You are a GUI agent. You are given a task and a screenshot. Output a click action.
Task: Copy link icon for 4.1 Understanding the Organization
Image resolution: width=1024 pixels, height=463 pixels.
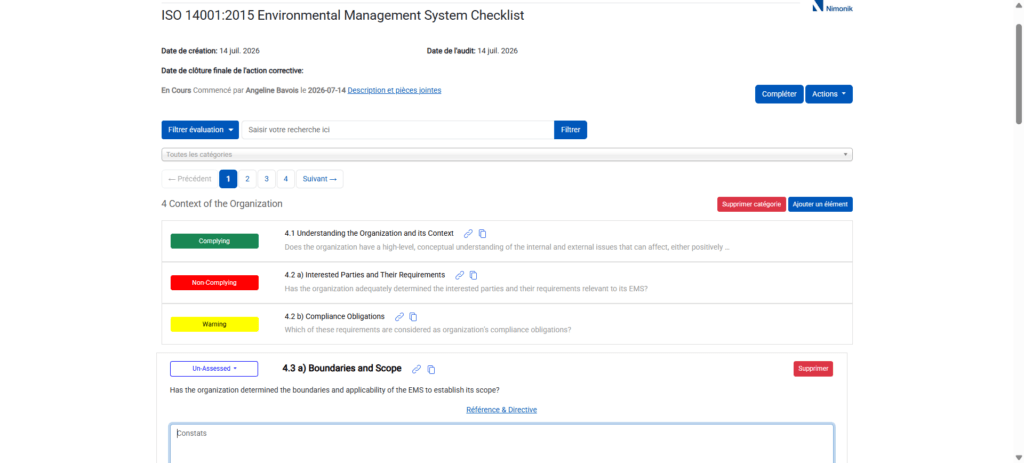pyautogui.click(x=468, y=234)
